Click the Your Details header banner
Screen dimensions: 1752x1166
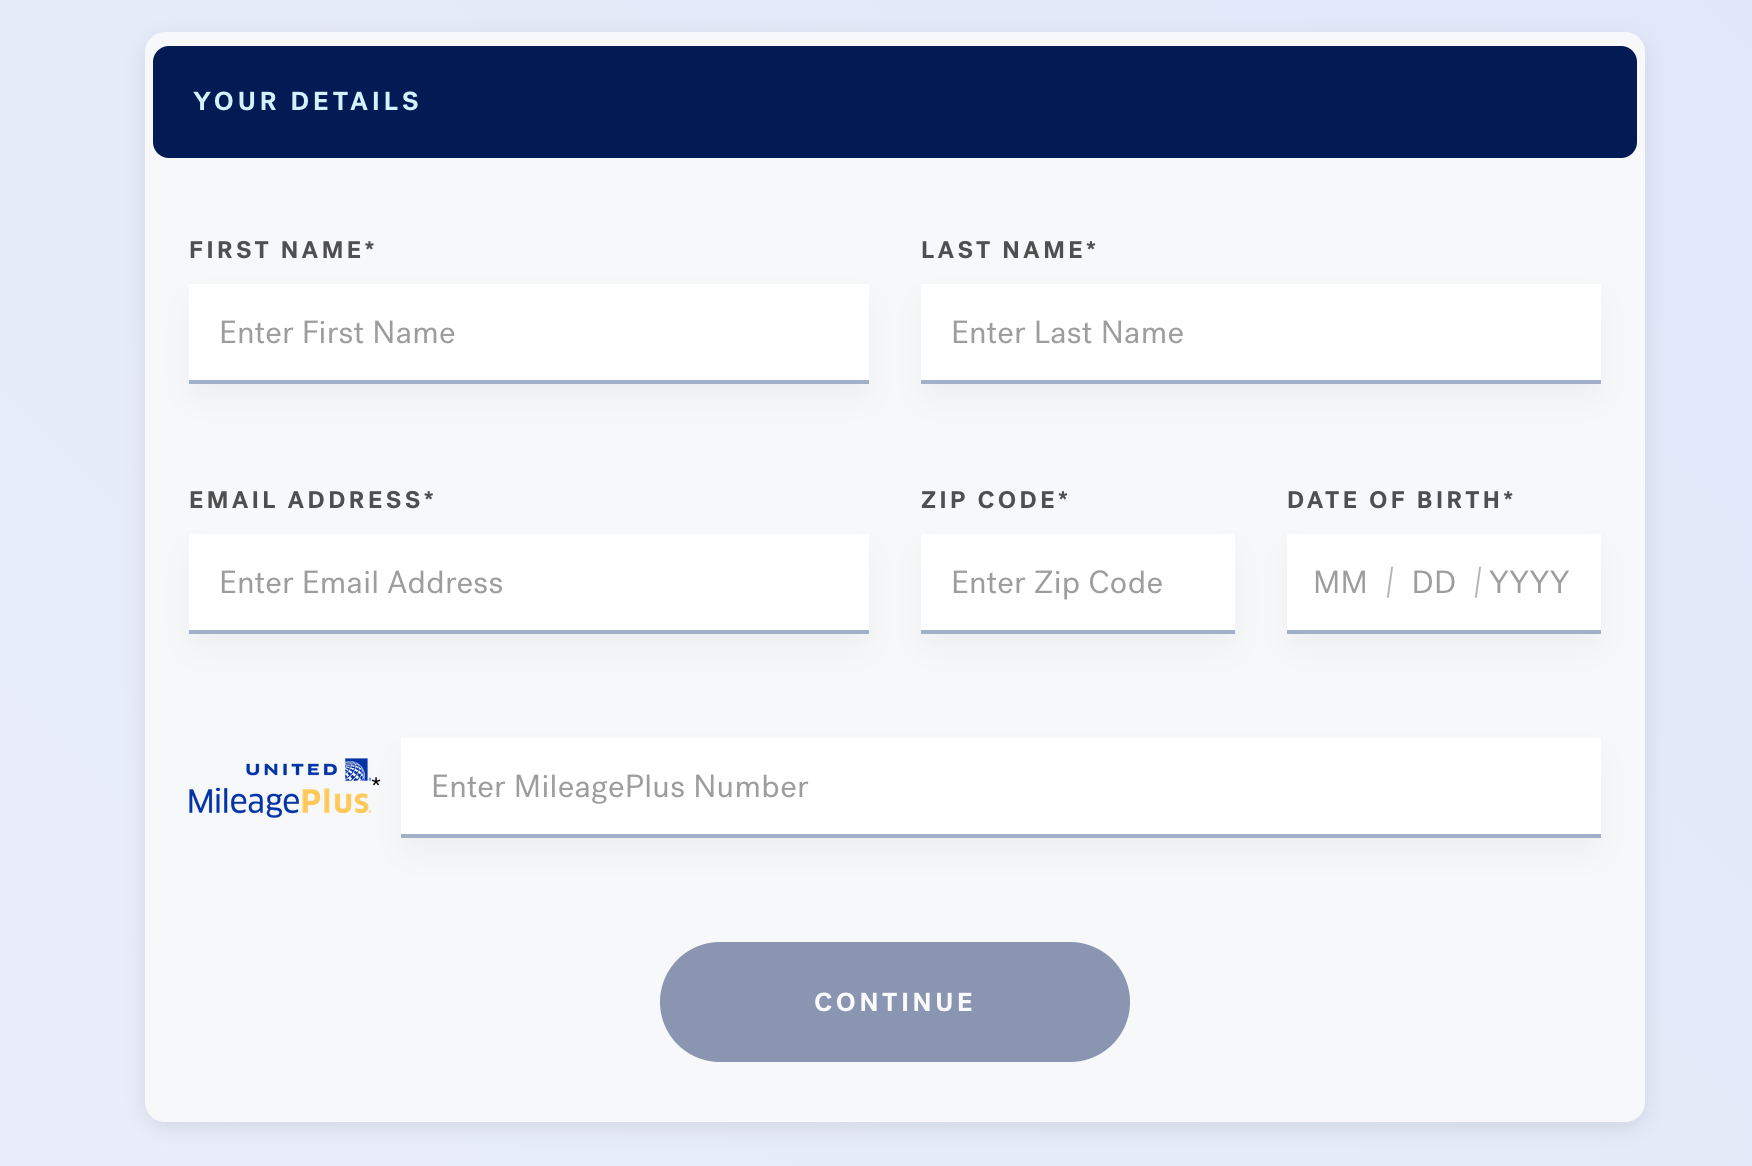[895, 102]
